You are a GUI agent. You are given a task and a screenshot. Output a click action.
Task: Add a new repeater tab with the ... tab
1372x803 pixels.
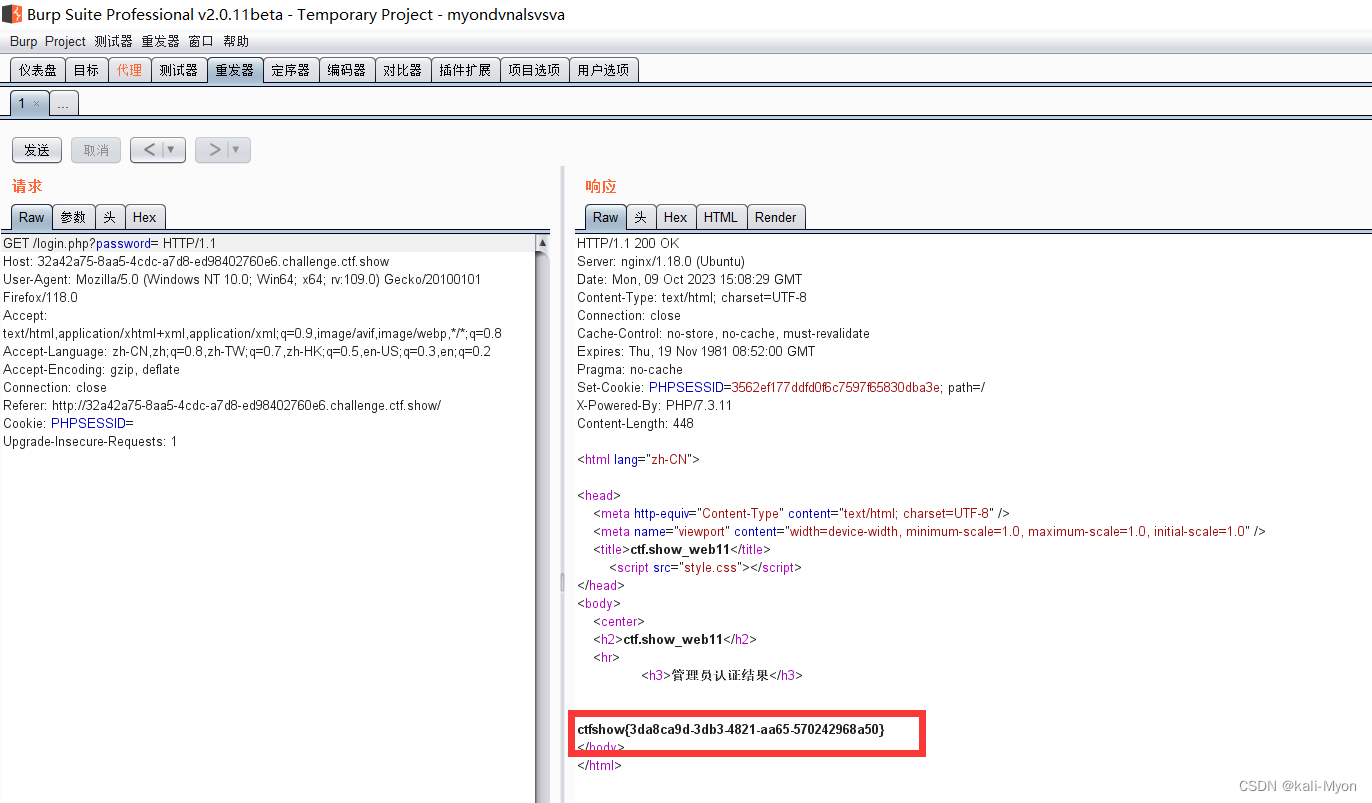point(63,103)
